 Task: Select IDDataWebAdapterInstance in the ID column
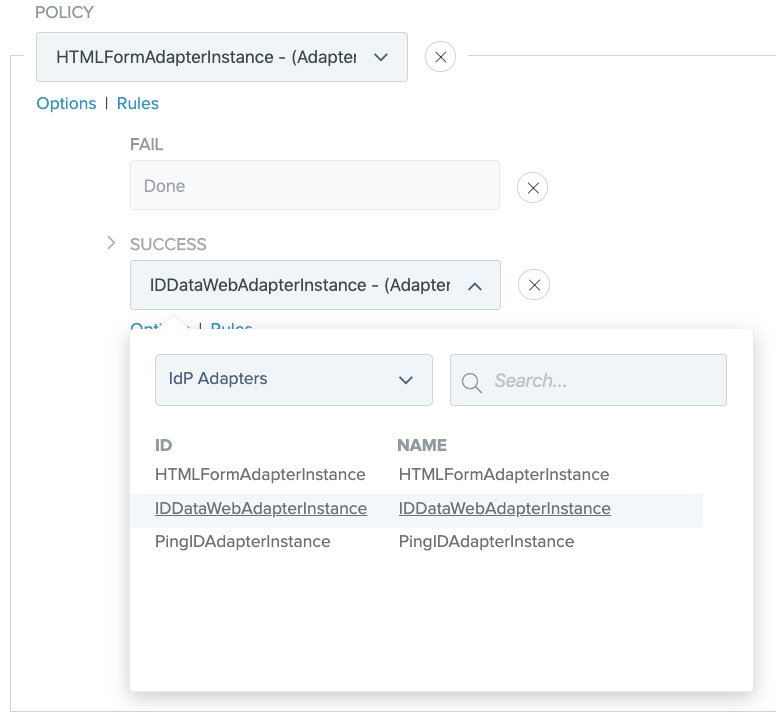260,508
